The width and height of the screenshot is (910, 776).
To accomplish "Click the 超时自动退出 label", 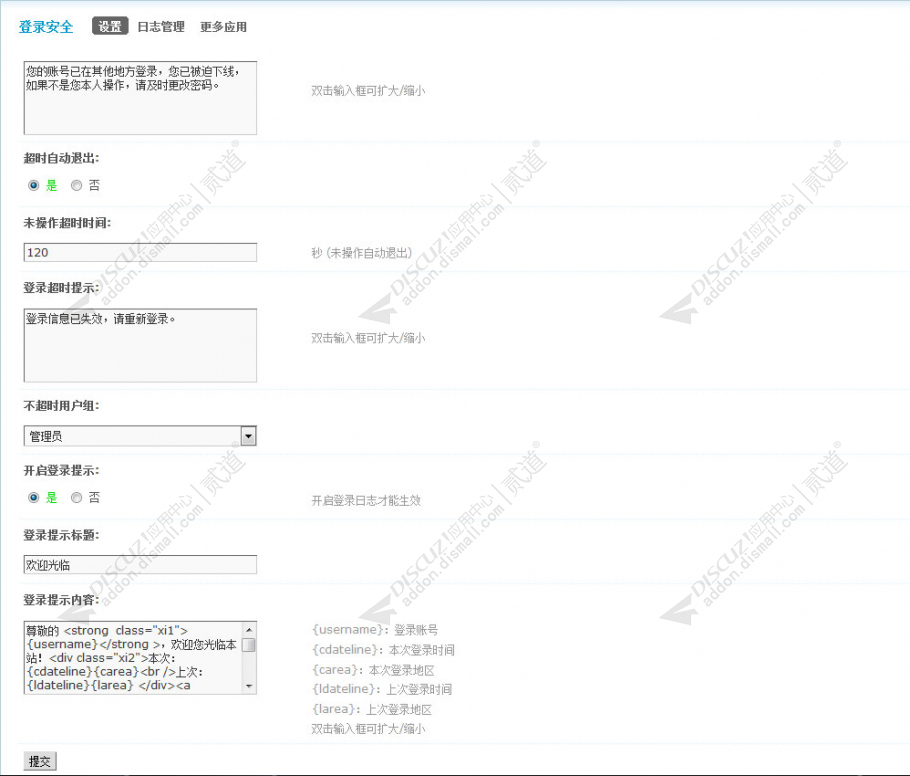I will point(61,158).
